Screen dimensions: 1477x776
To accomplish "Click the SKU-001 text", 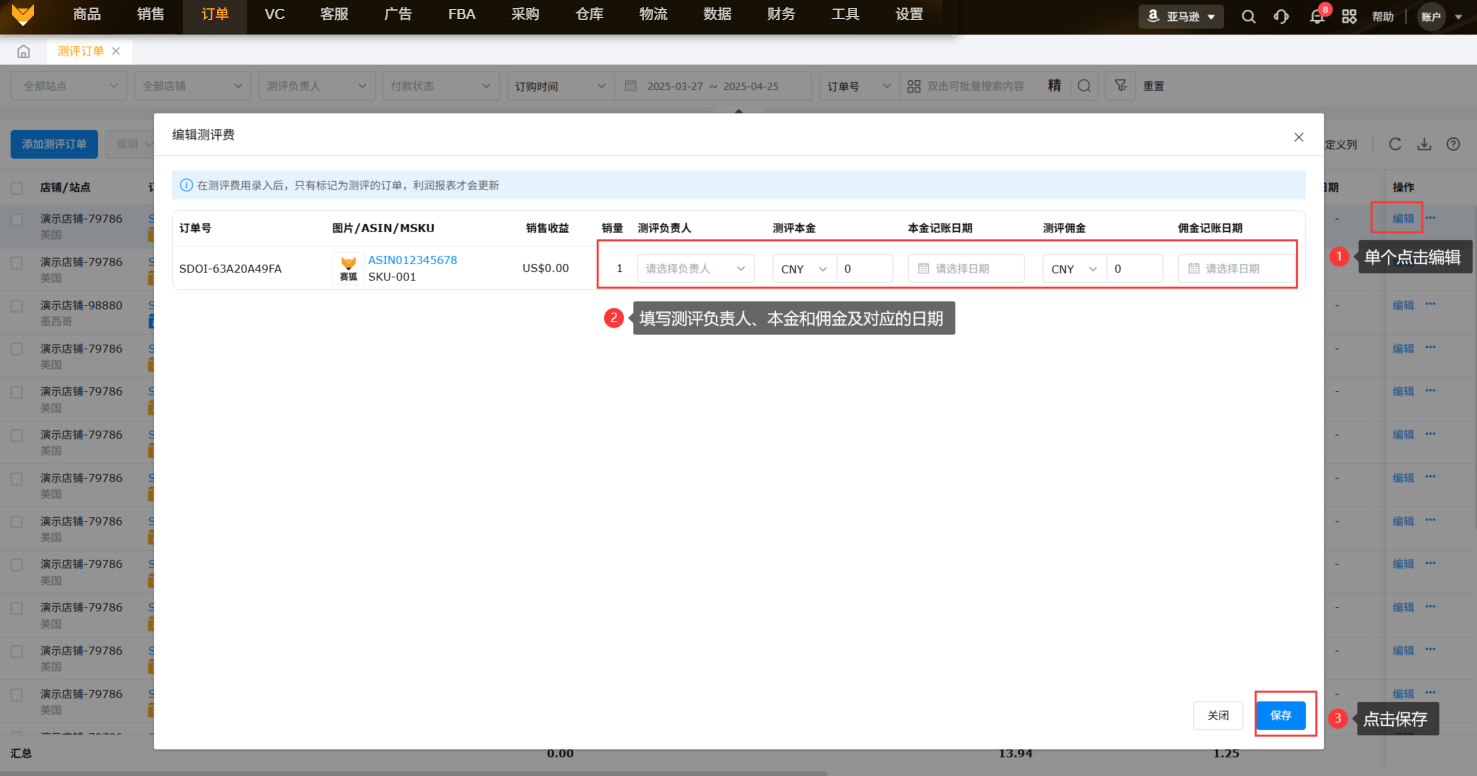I will pos(392,277).
